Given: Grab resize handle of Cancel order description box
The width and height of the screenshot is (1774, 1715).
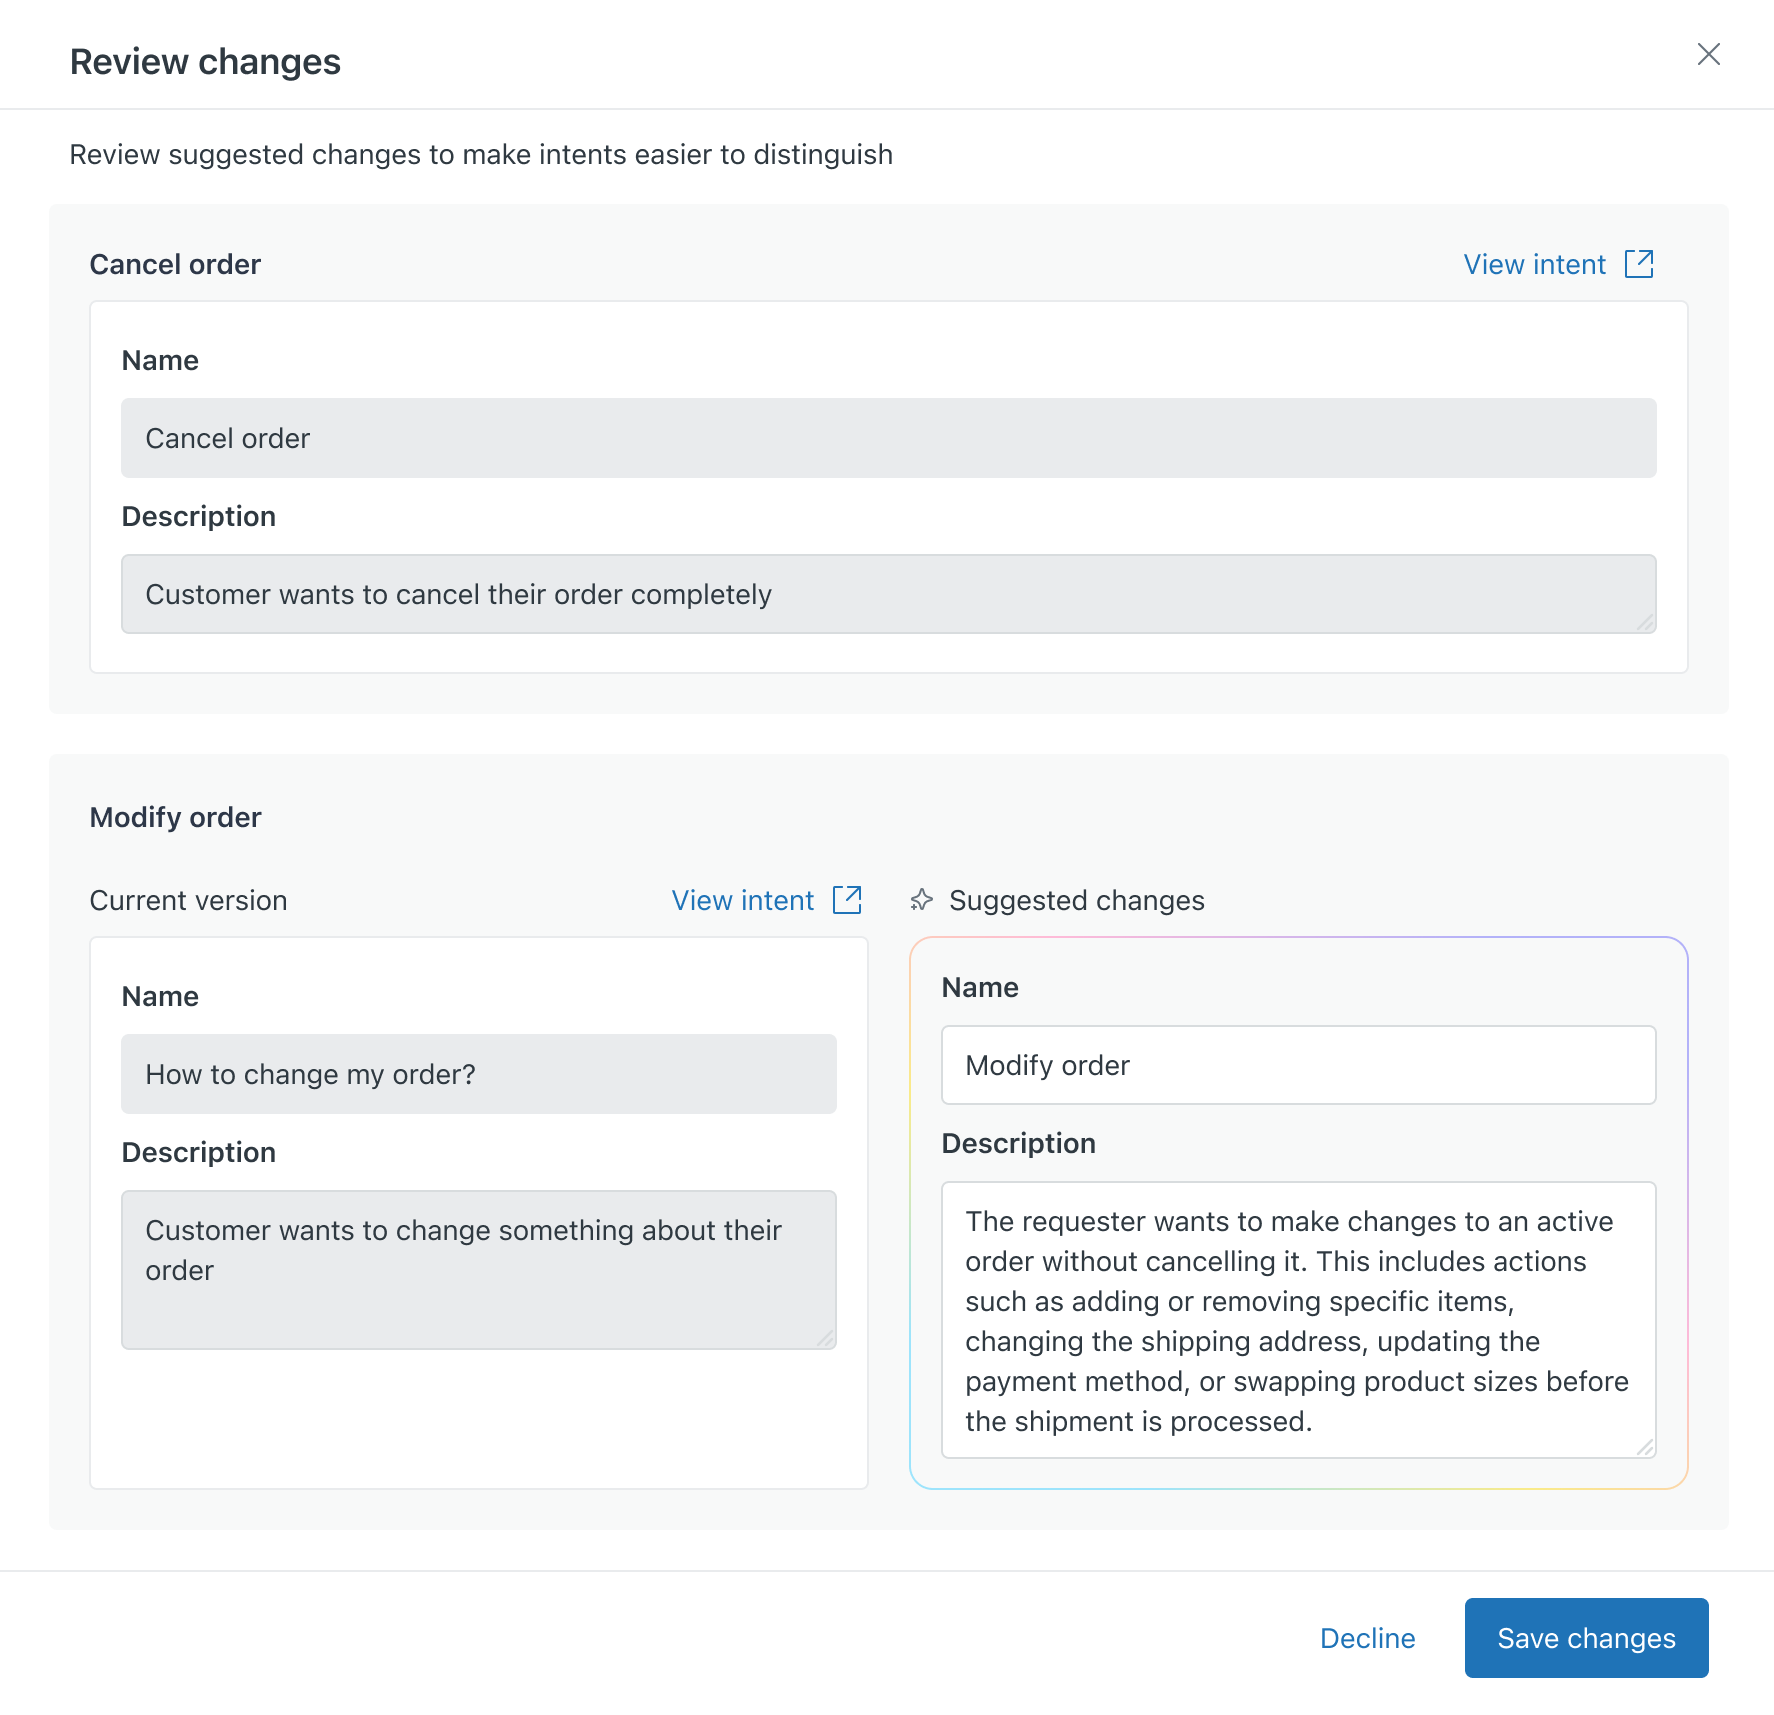Looking at the screenshot, I should click(1644, 622).
